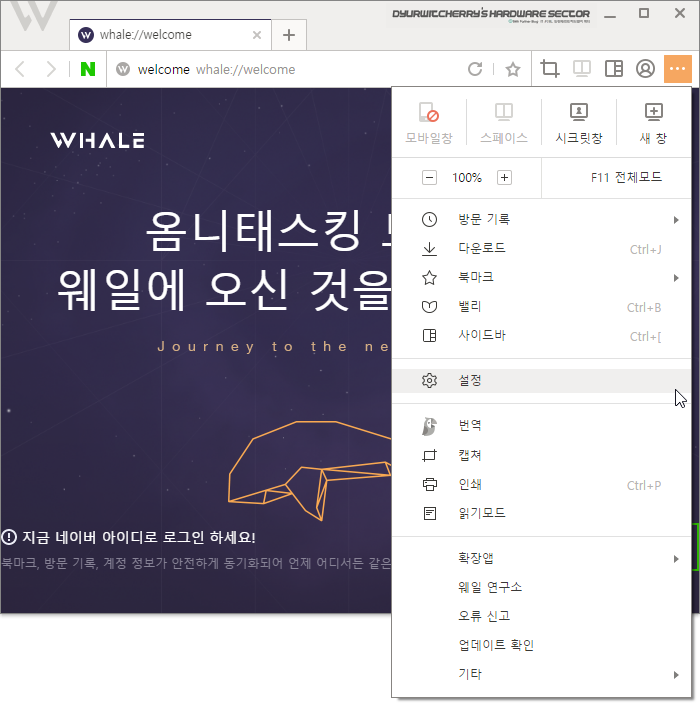Viewport: 700px width, 707px height.
Task: Open 모바일창 mobile window icon
Action: tap(429, 123)
